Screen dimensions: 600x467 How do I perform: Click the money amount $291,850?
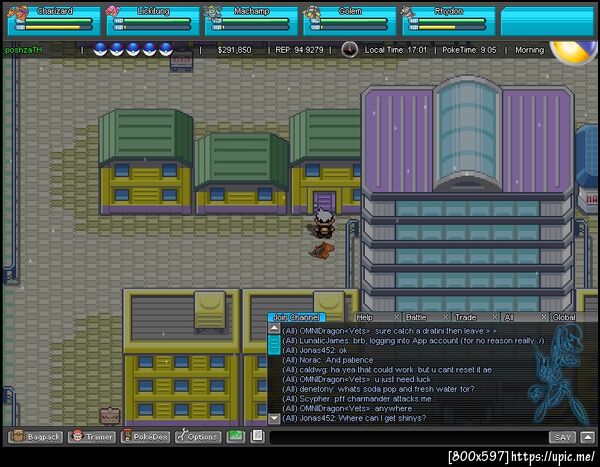tap(234, 50)
